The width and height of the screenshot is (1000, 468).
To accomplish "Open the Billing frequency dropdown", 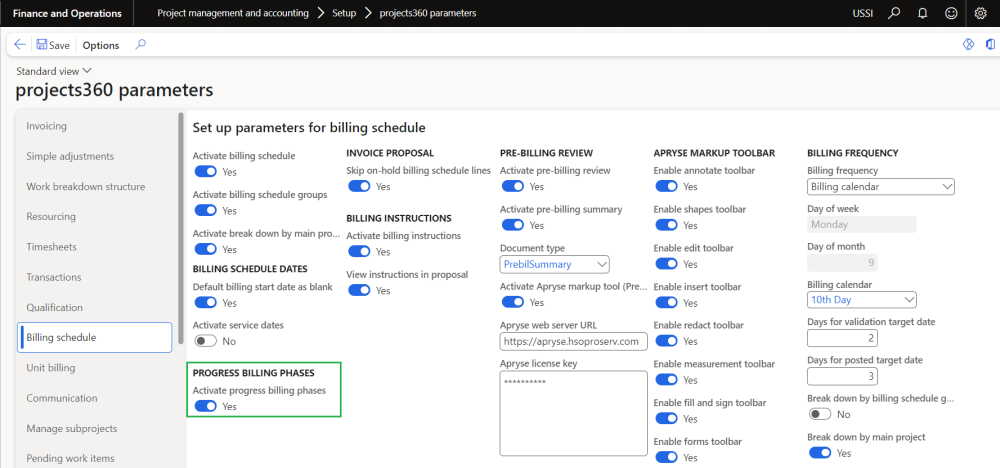I will click(881, 186).
